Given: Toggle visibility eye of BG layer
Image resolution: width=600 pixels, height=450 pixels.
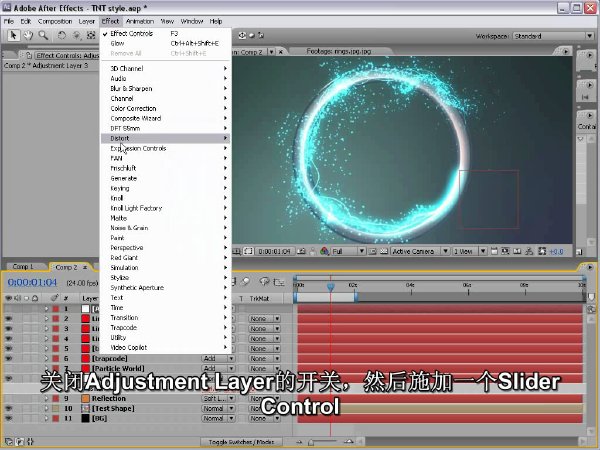Looking at the screenshot, I should click(8, 418).
